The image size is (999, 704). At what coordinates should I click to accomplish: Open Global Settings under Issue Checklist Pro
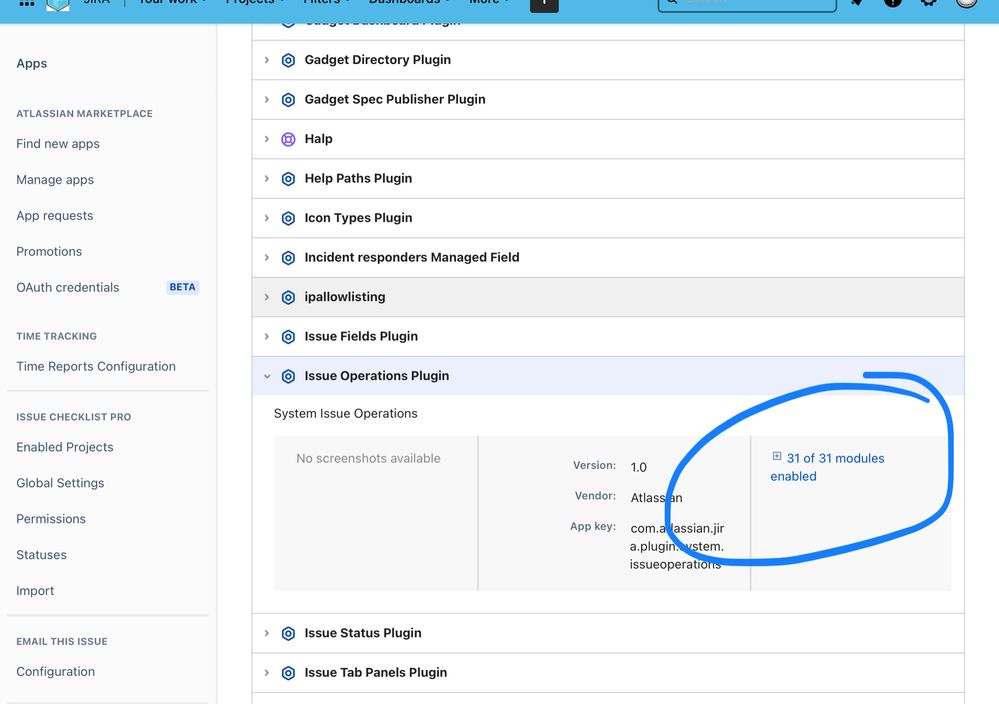click(x=60, y=483)
